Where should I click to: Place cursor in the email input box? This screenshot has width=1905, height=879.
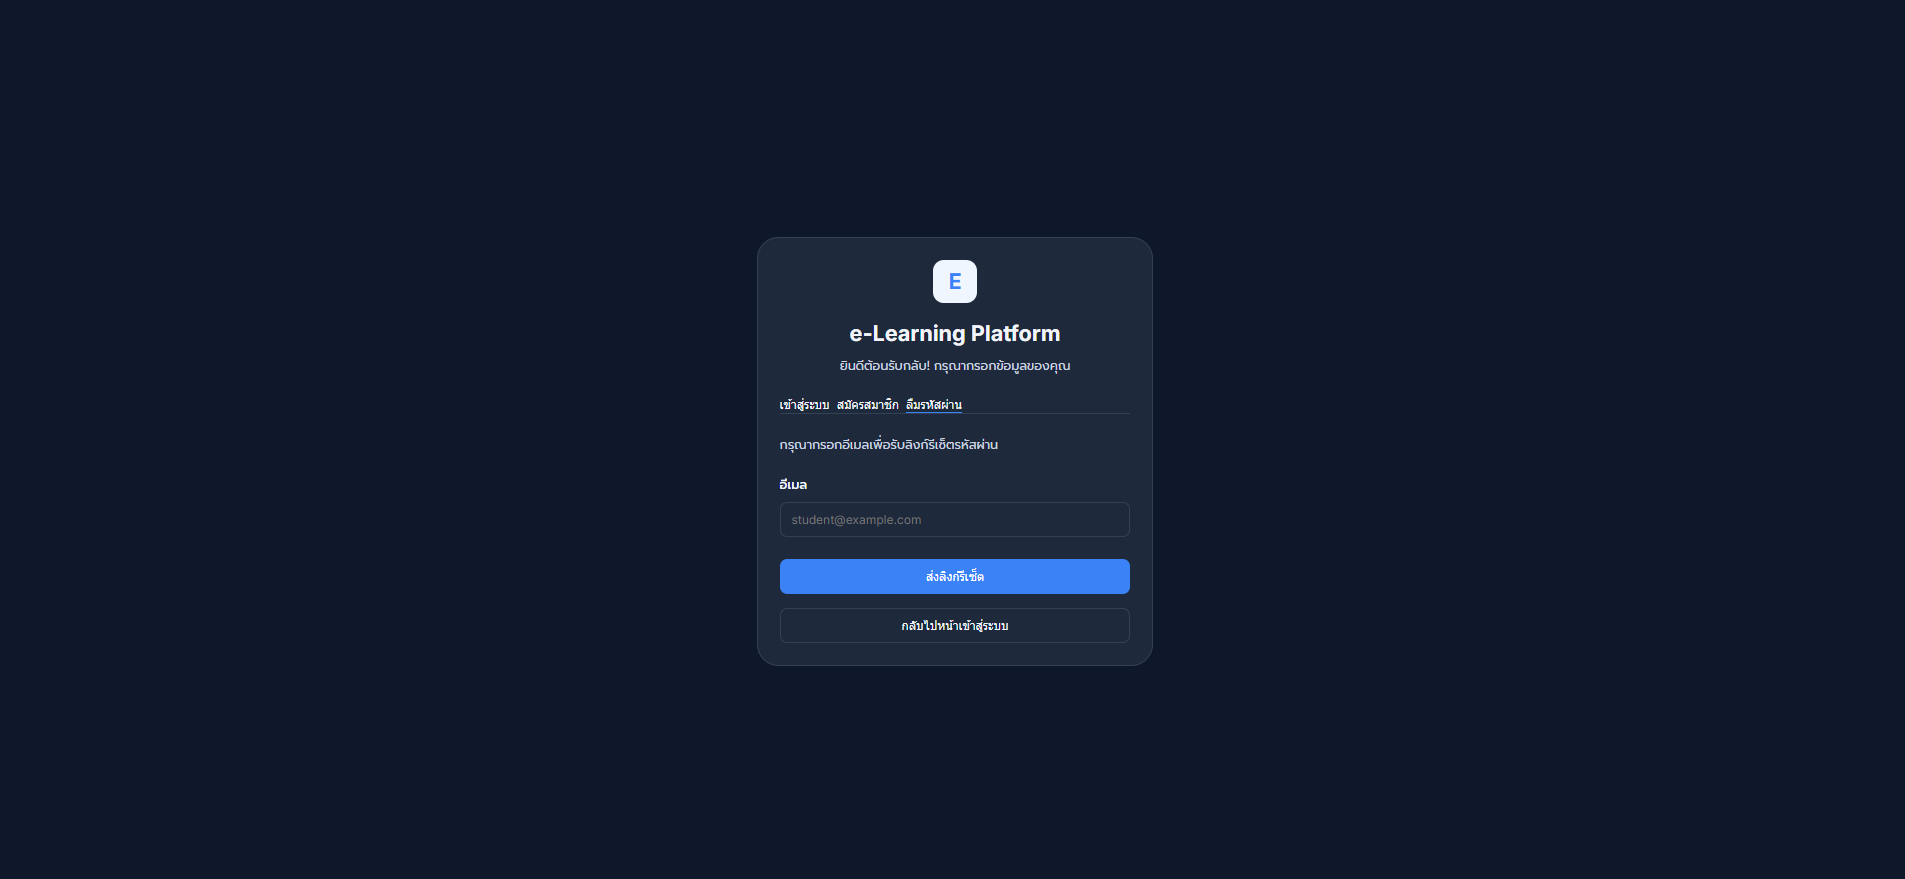954,520
